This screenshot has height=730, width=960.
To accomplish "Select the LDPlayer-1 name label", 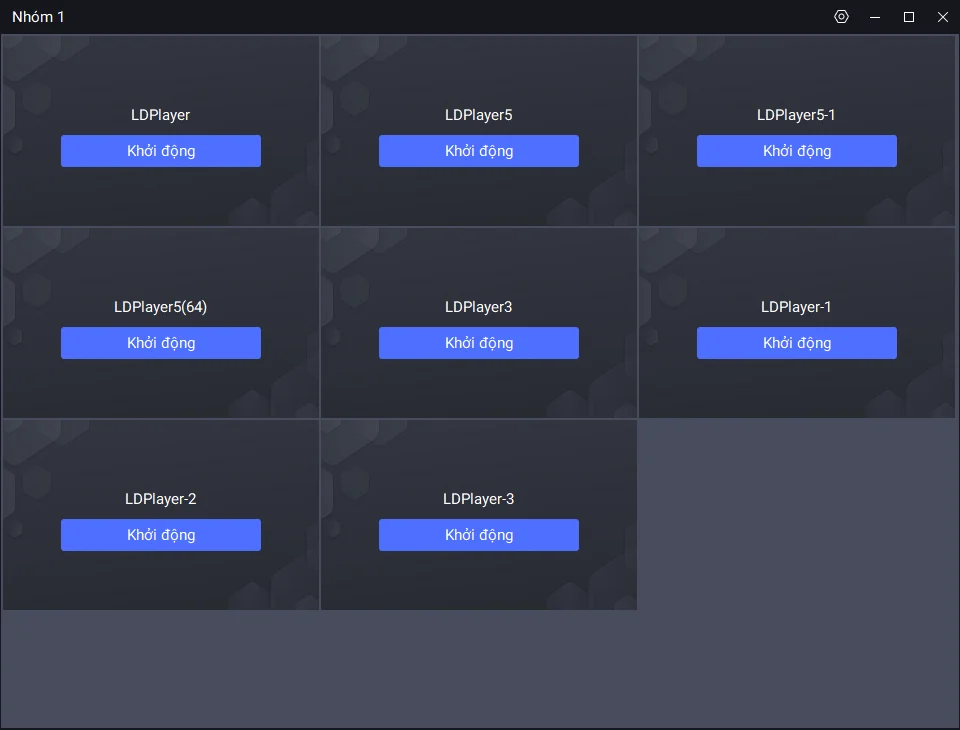I will click(x=796, y=307).
